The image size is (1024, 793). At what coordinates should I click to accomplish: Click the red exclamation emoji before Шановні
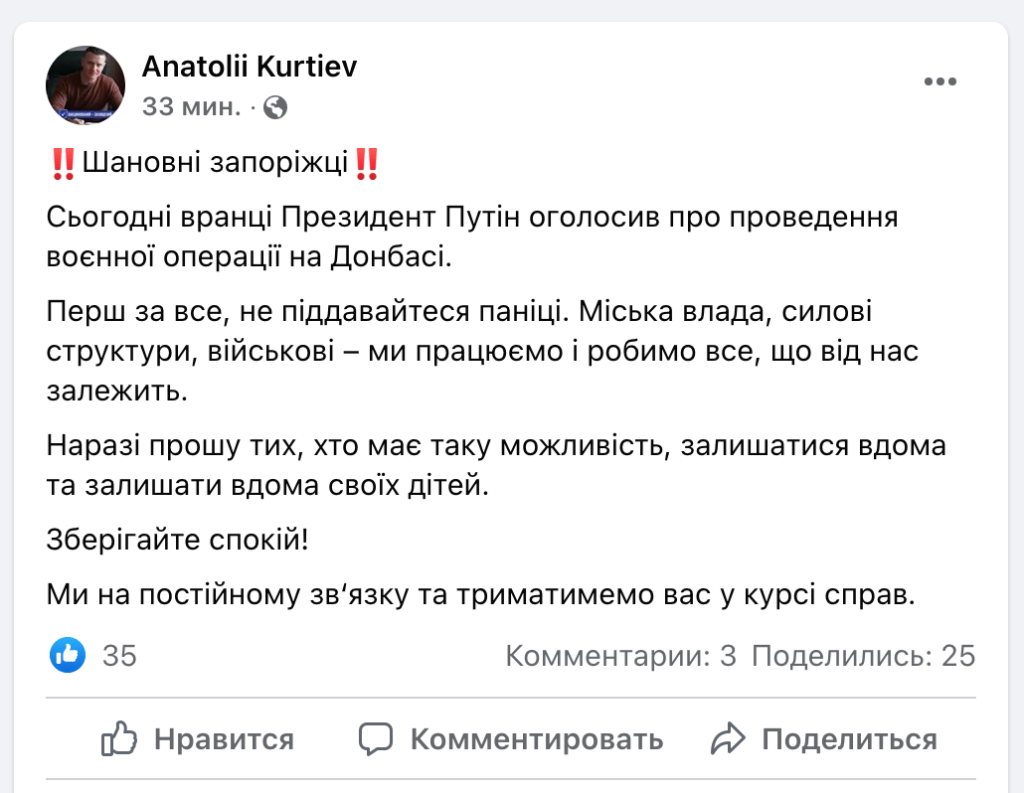point(61,162)
